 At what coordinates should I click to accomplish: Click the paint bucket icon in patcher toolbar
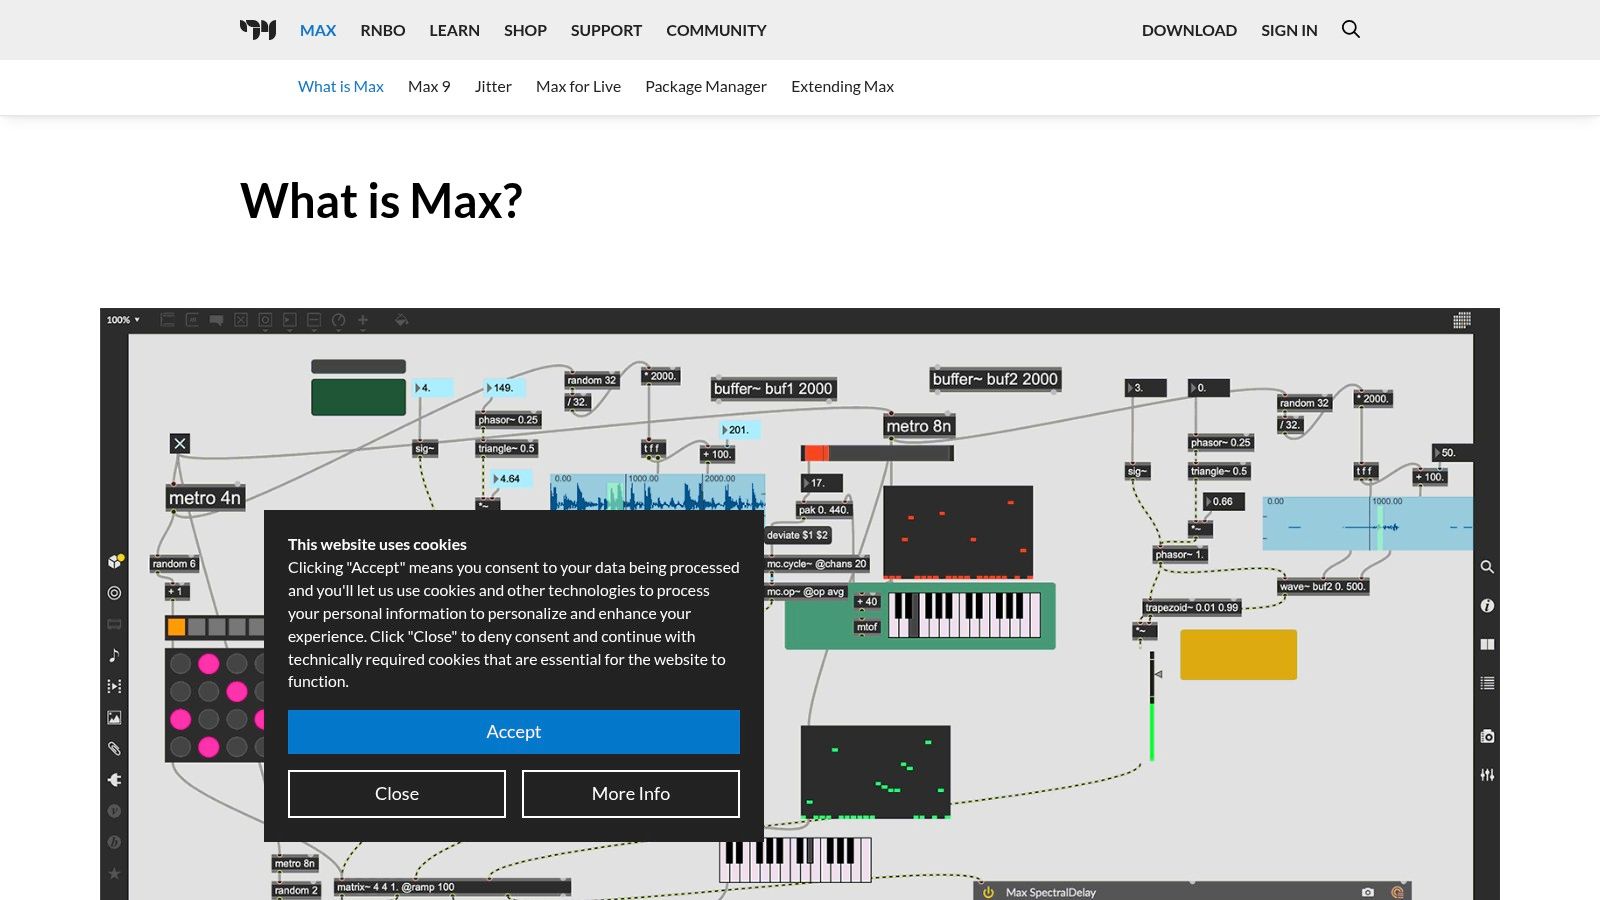click(x=401, y=320)
